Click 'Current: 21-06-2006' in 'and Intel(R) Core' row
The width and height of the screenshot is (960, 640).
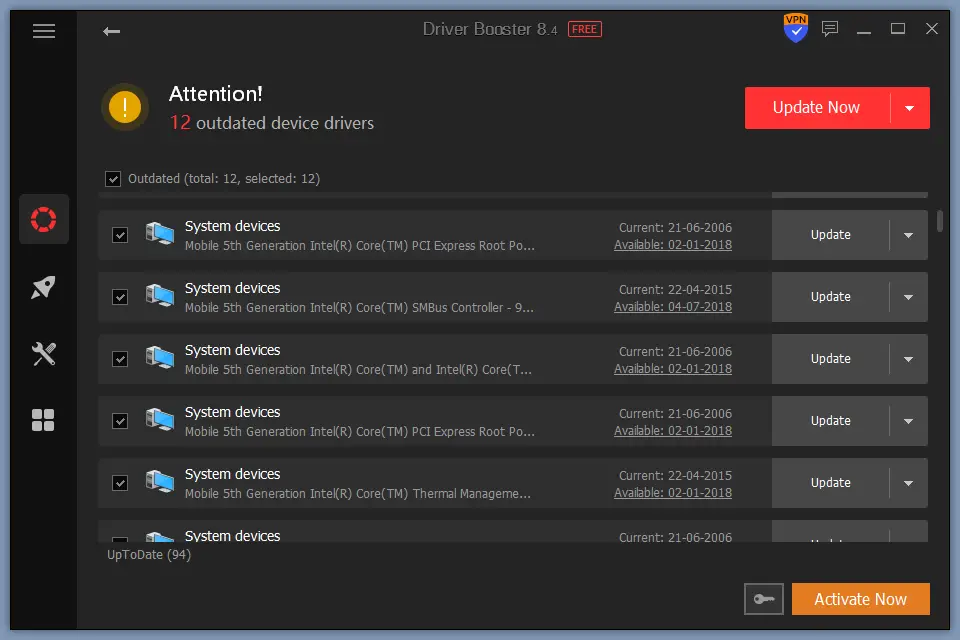(675, 352)
